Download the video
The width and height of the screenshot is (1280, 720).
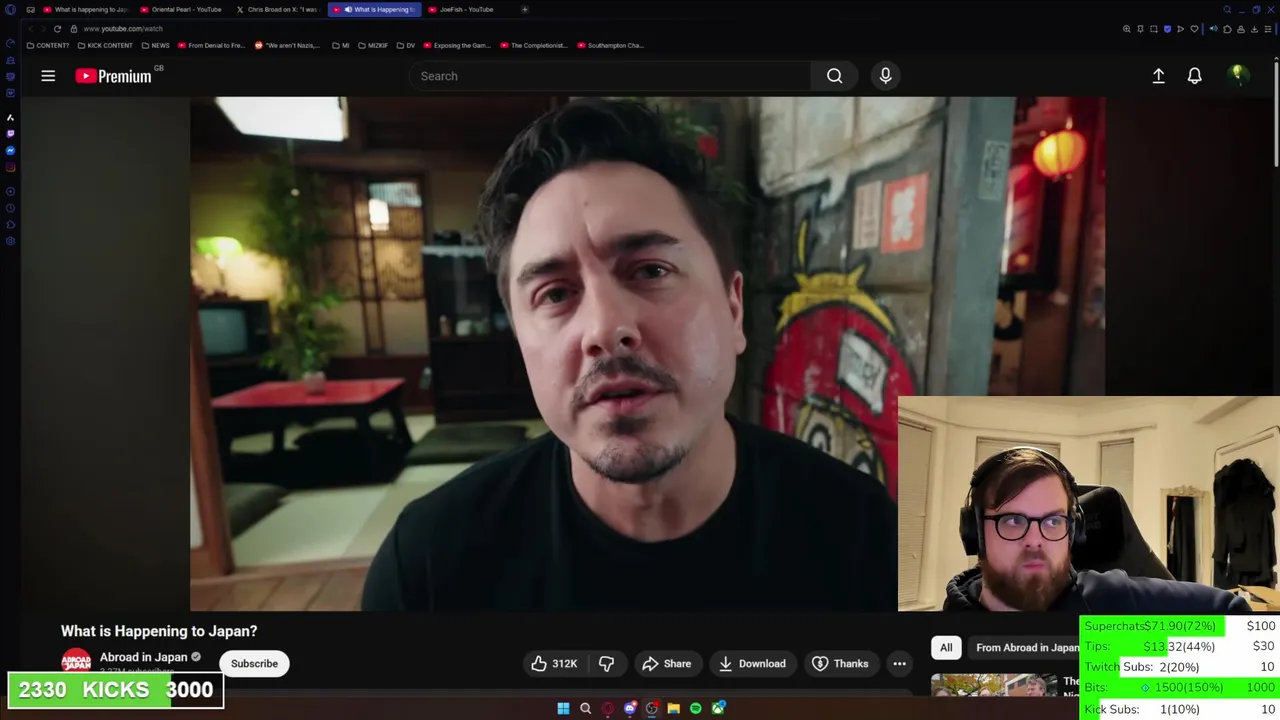752,663
